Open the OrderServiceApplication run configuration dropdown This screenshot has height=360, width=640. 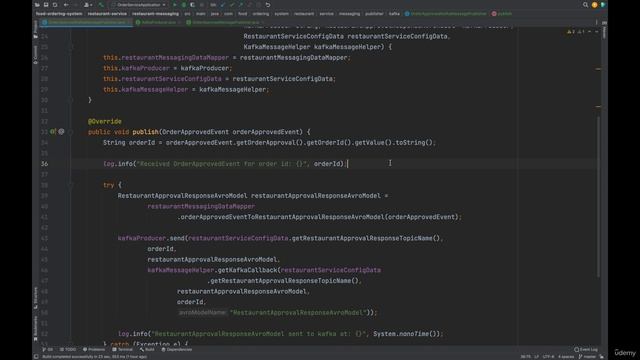[139, 5]
